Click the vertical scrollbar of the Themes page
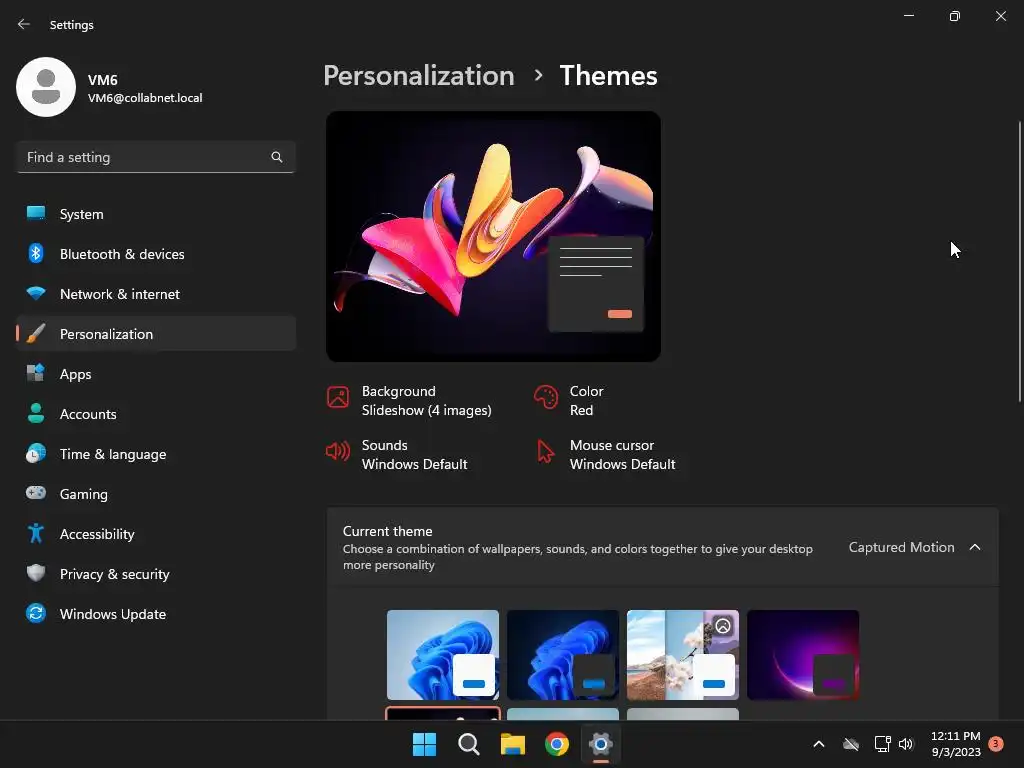This screenshot has width=1024, height=768. tap(1020, 261)
